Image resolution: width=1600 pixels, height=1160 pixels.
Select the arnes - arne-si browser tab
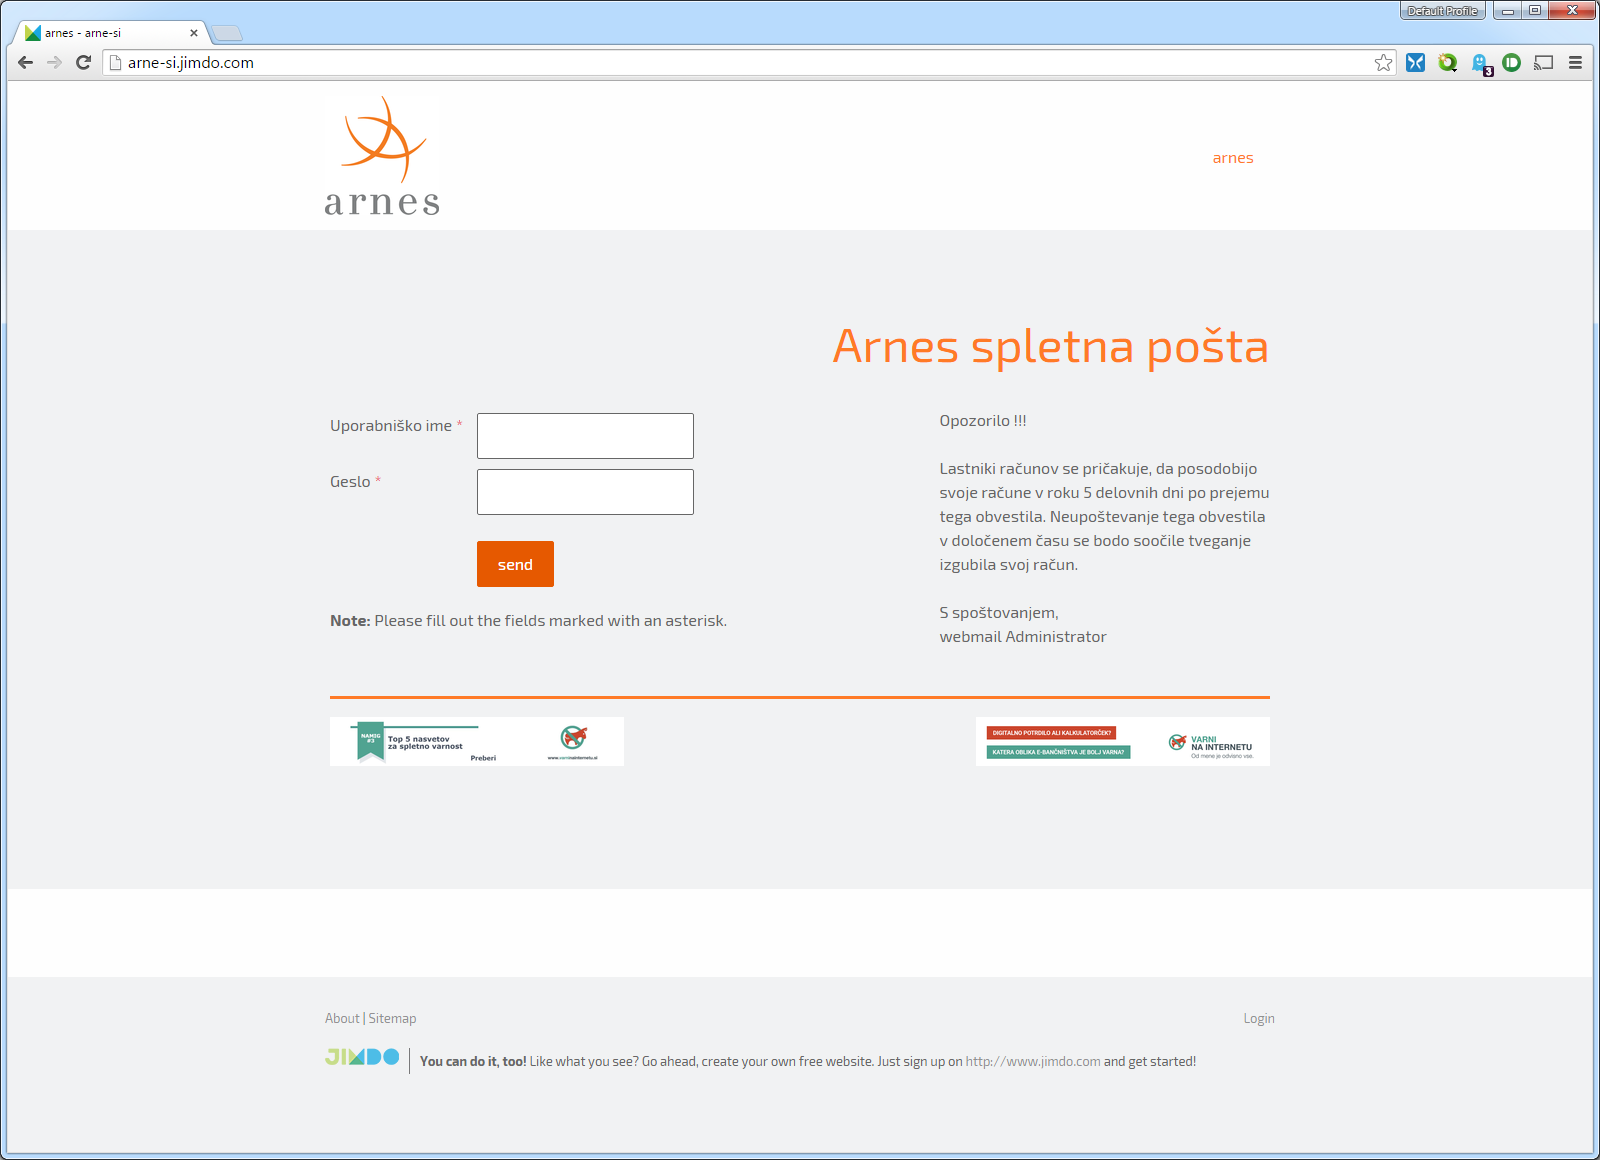[x=110, y=33]
